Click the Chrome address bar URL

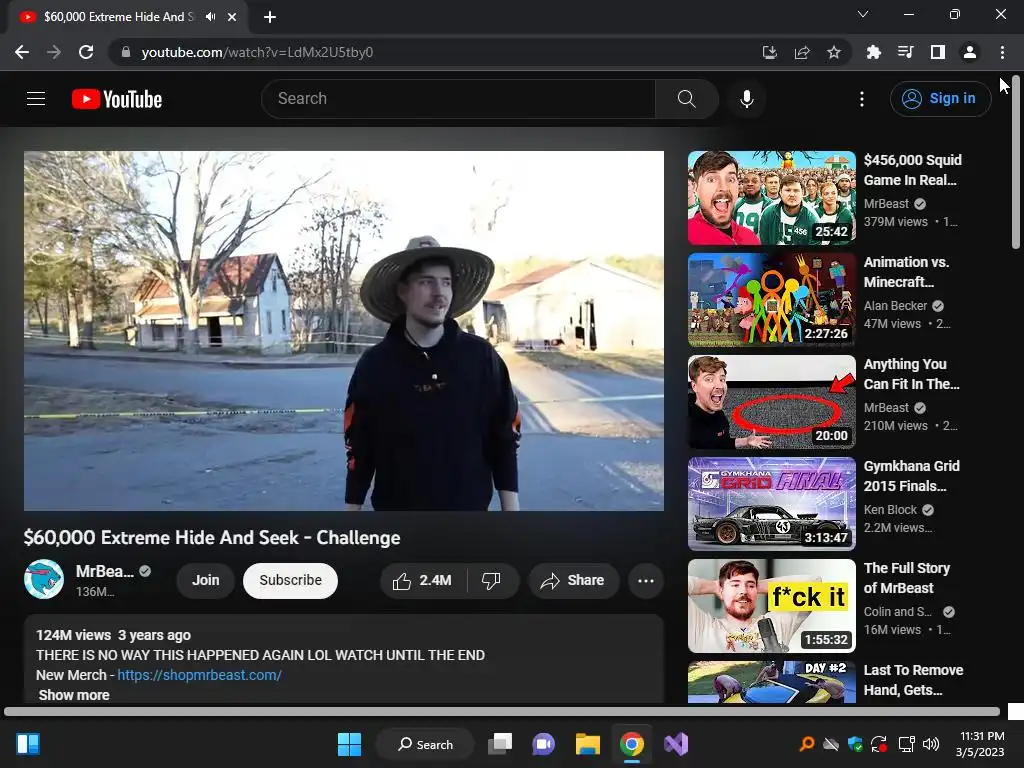(x=257, y=52)
